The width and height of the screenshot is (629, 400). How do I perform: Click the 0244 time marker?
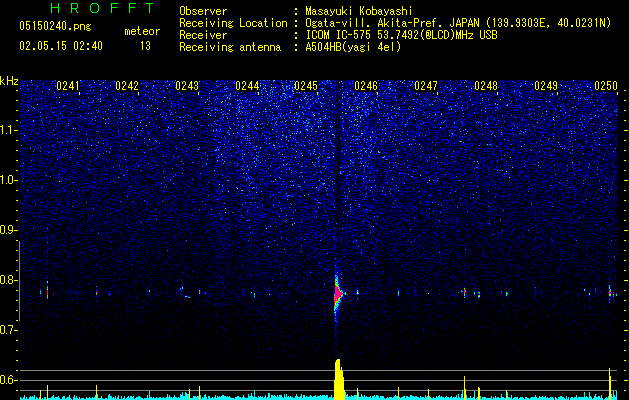[x=247, y=86]
